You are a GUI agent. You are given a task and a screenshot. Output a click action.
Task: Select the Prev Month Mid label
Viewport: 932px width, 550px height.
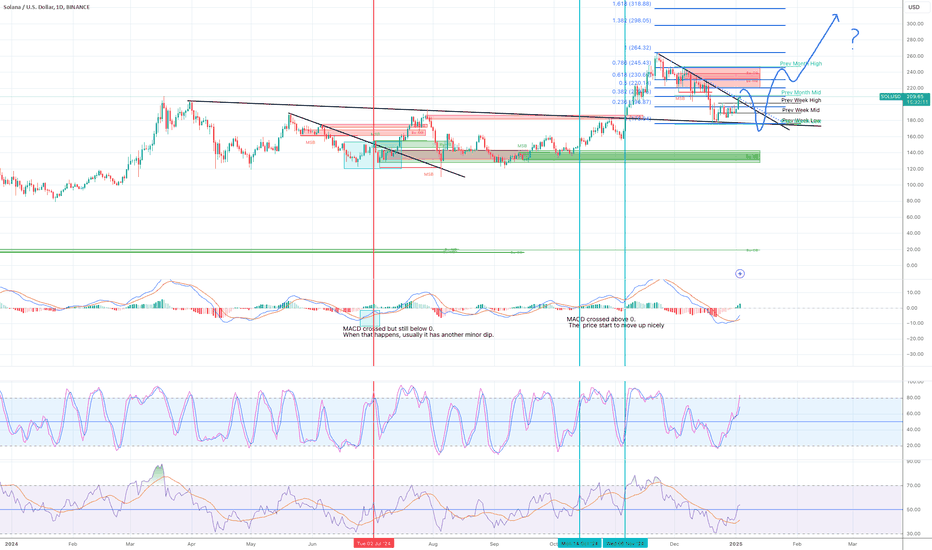click(801, 93)
